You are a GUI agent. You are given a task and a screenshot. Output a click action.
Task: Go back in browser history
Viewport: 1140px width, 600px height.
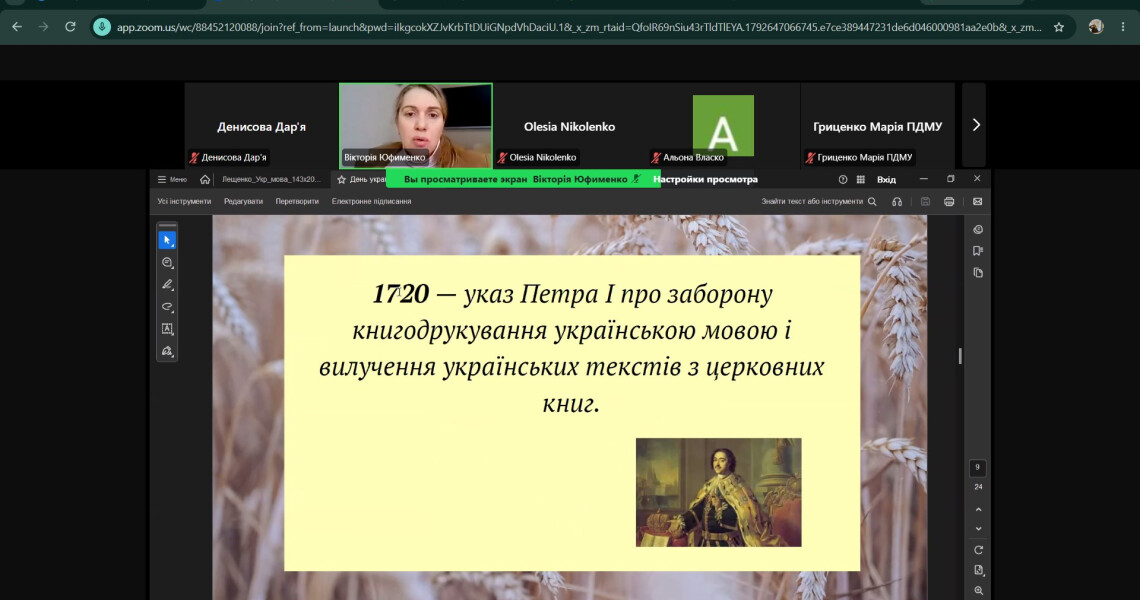[x=17, y=27]
